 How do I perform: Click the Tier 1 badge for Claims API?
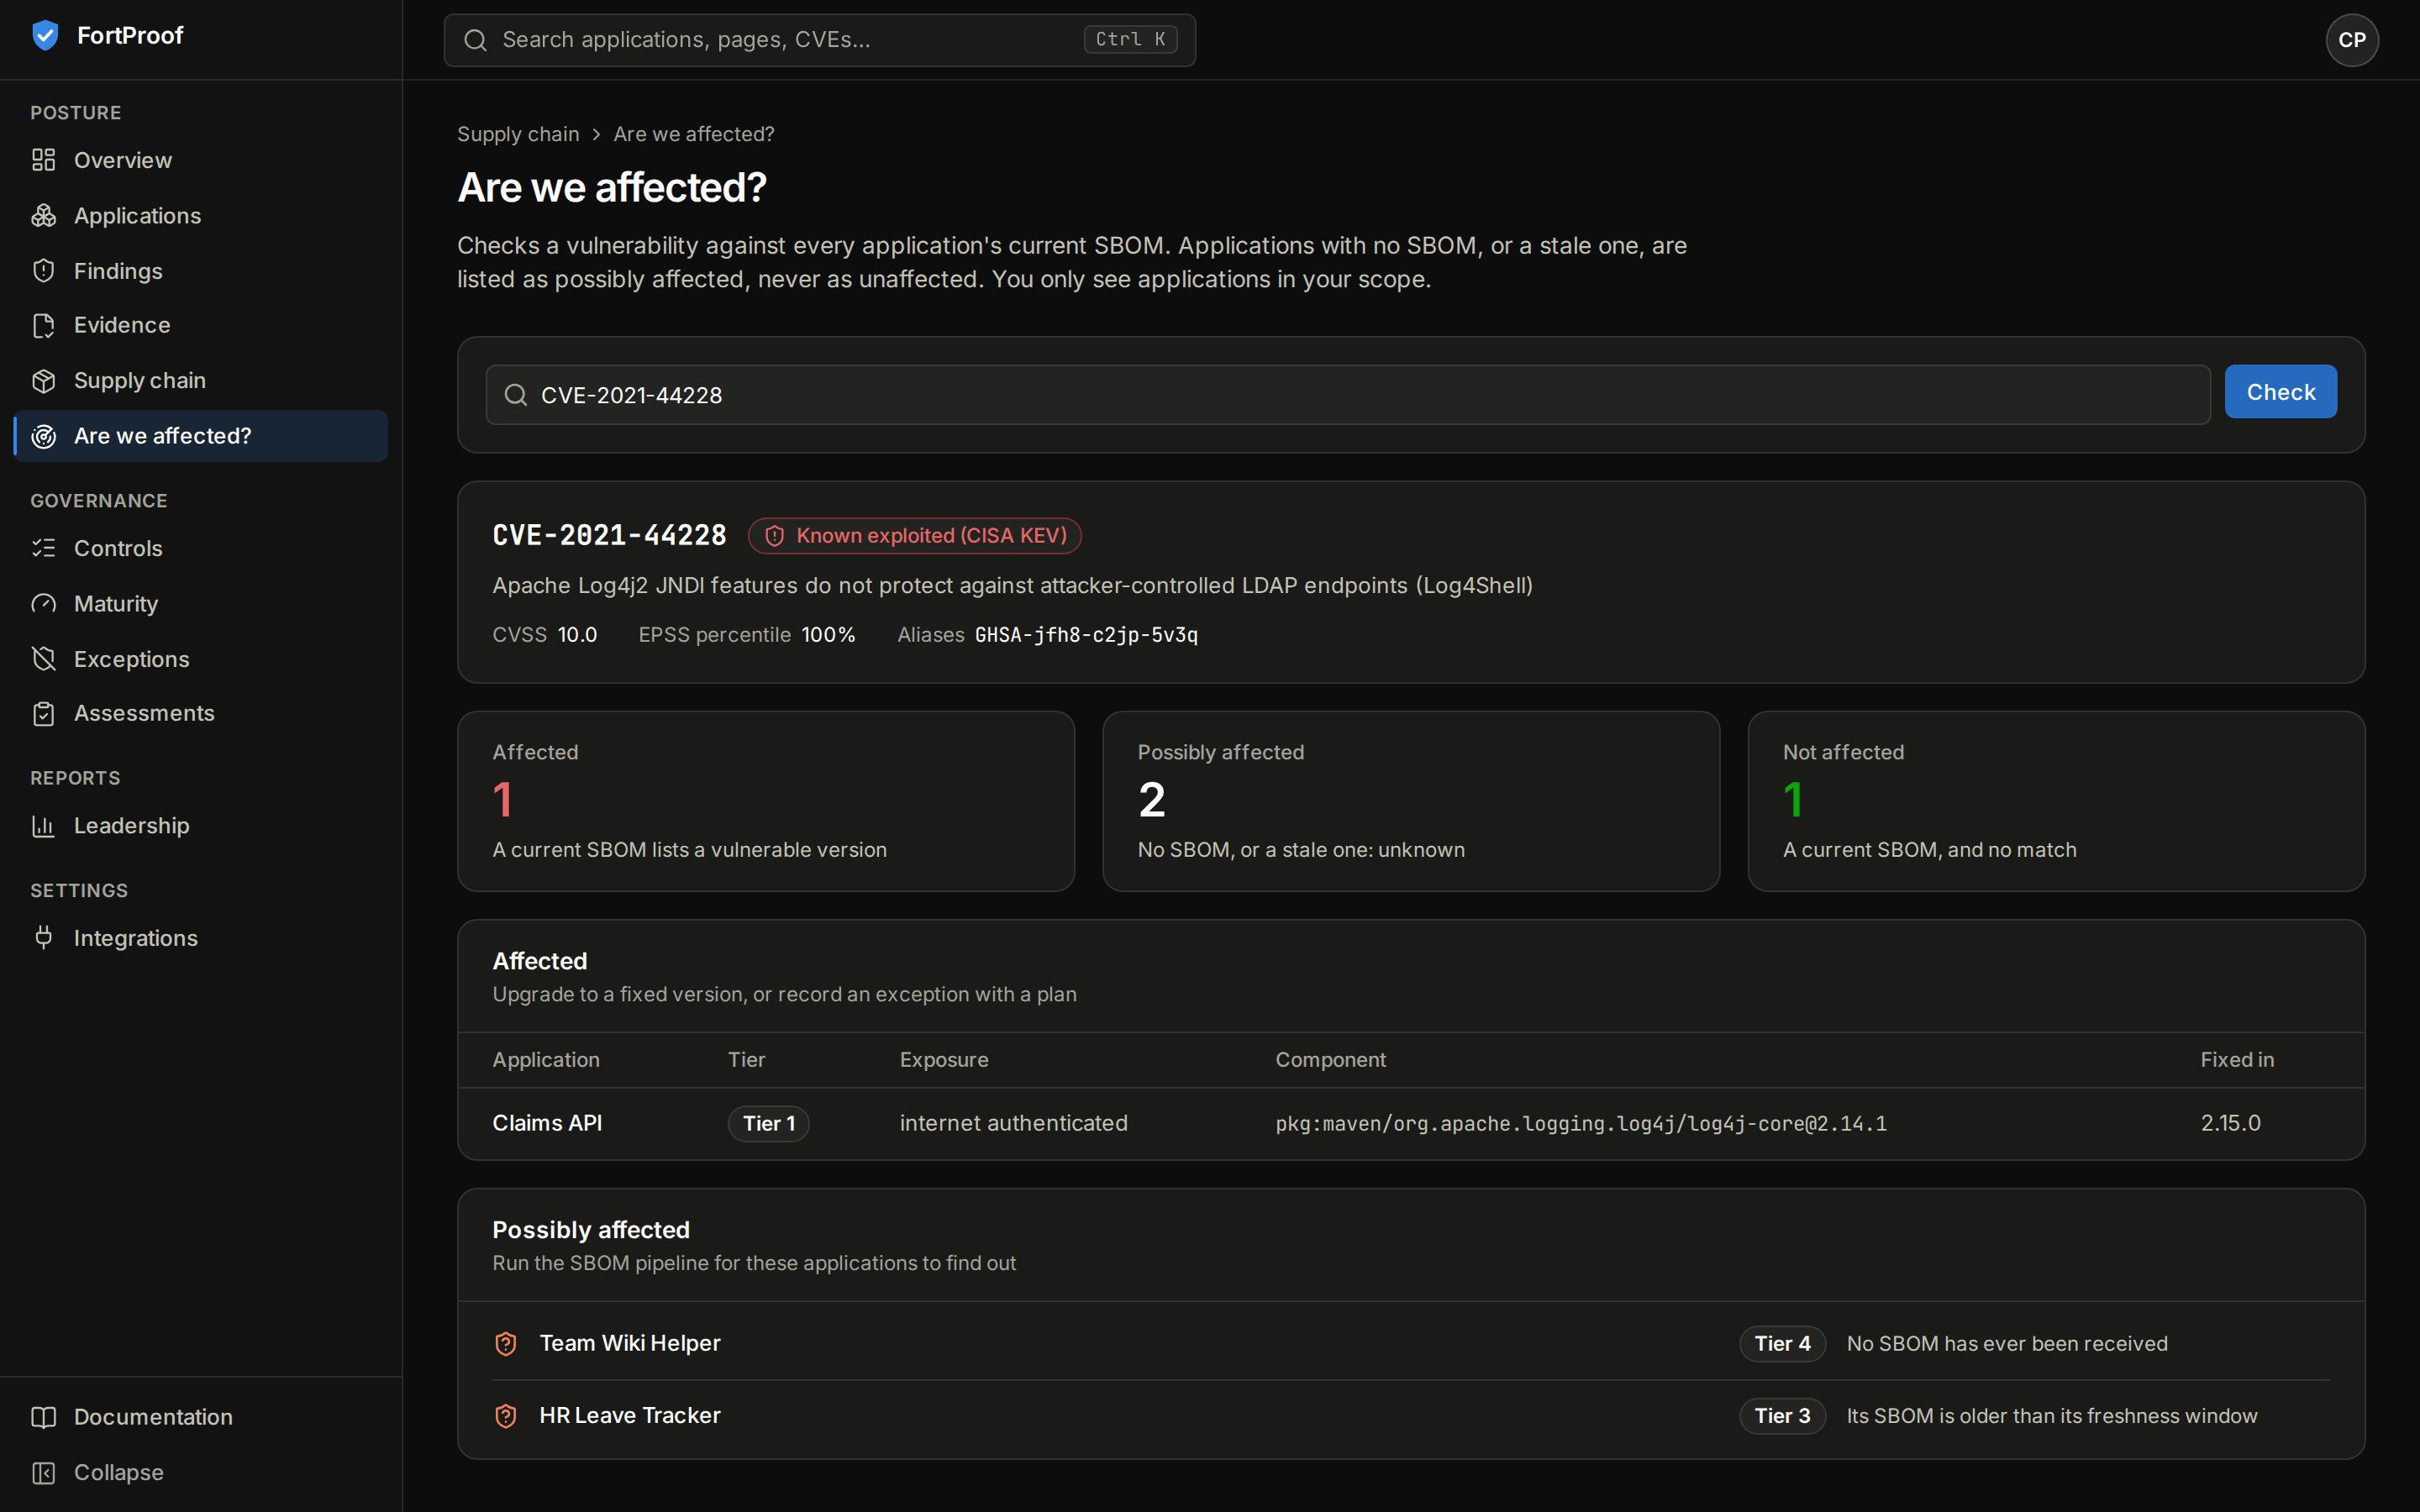tap(768, 1124)
